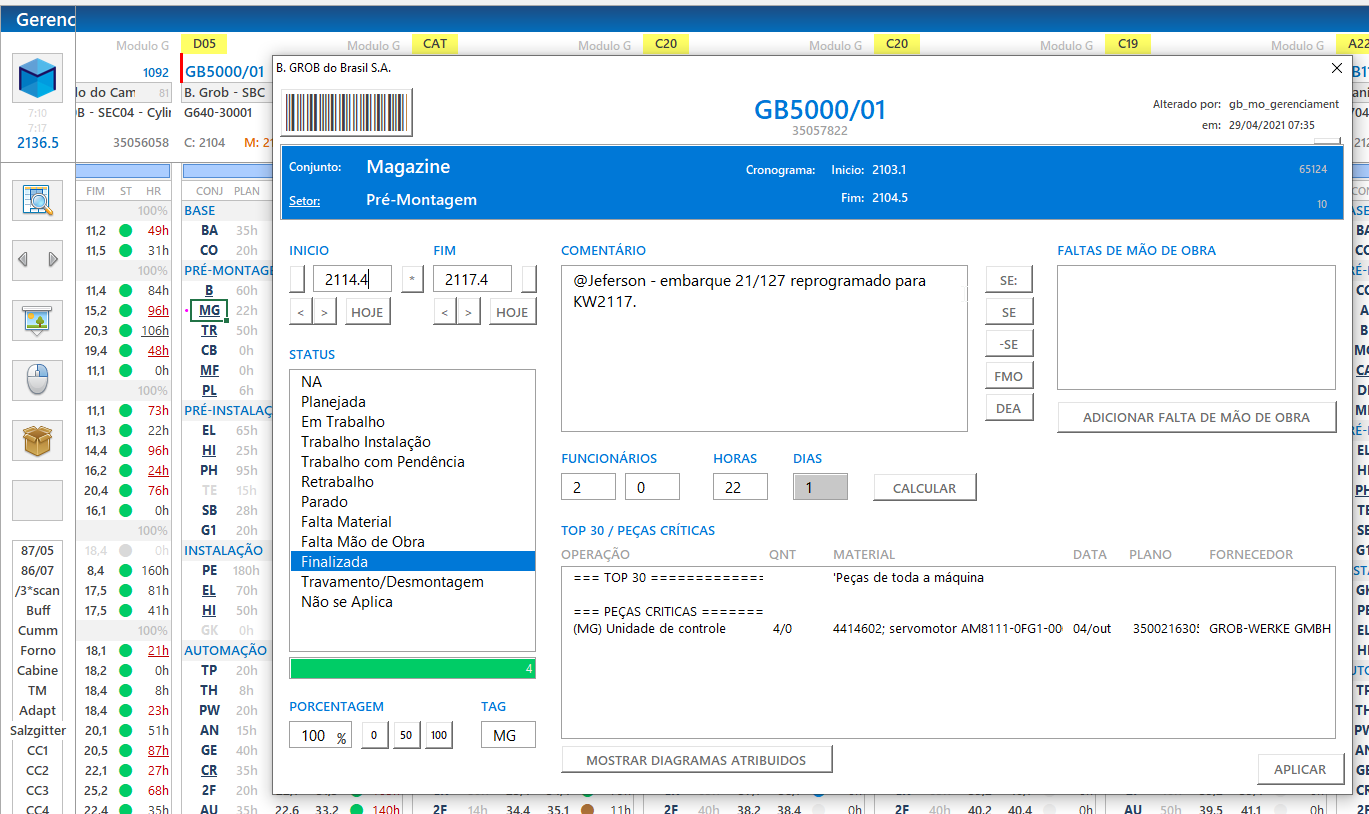Select status Retrabalho

(x=412, y=482)
